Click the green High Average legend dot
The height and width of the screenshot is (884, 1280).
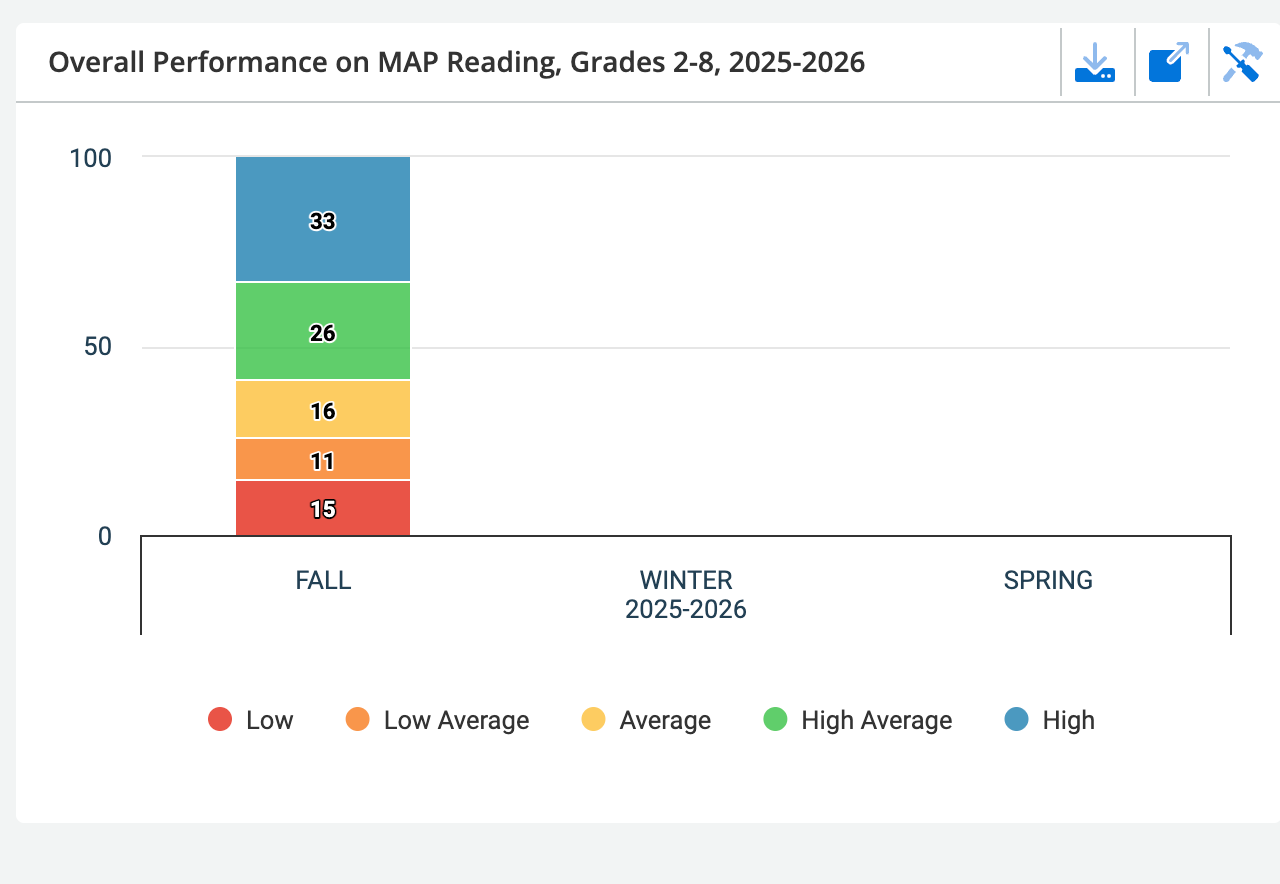point(775,719)
